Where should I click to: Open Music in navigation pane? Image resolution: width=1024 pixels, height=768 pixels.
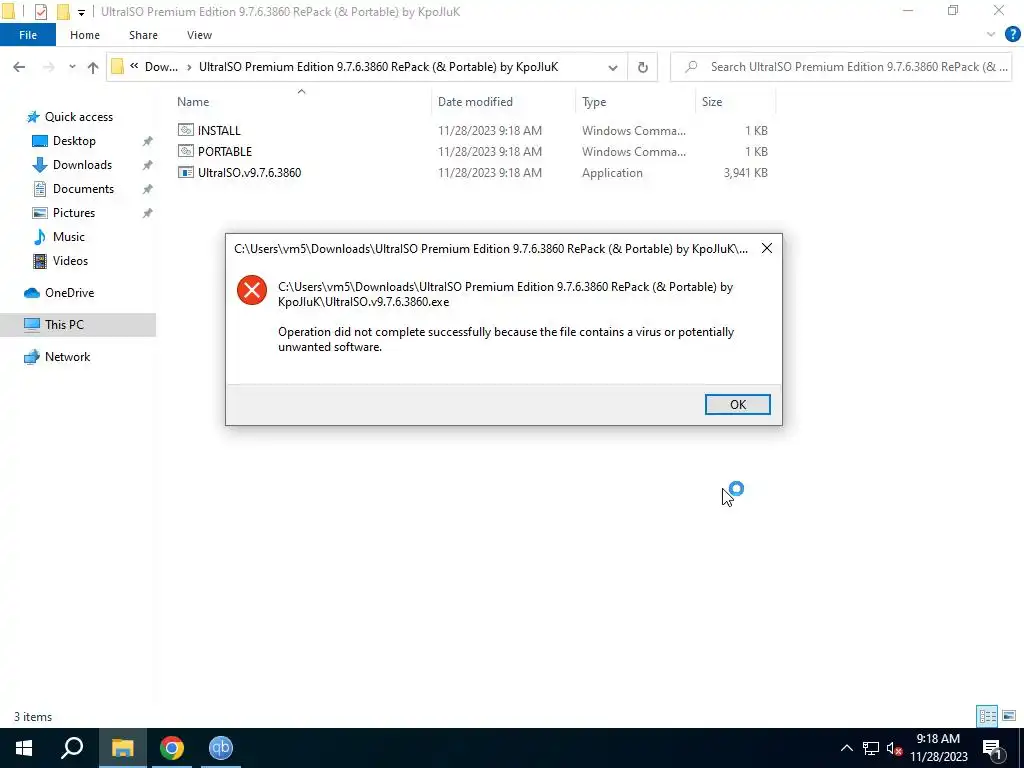click(69, 237)
